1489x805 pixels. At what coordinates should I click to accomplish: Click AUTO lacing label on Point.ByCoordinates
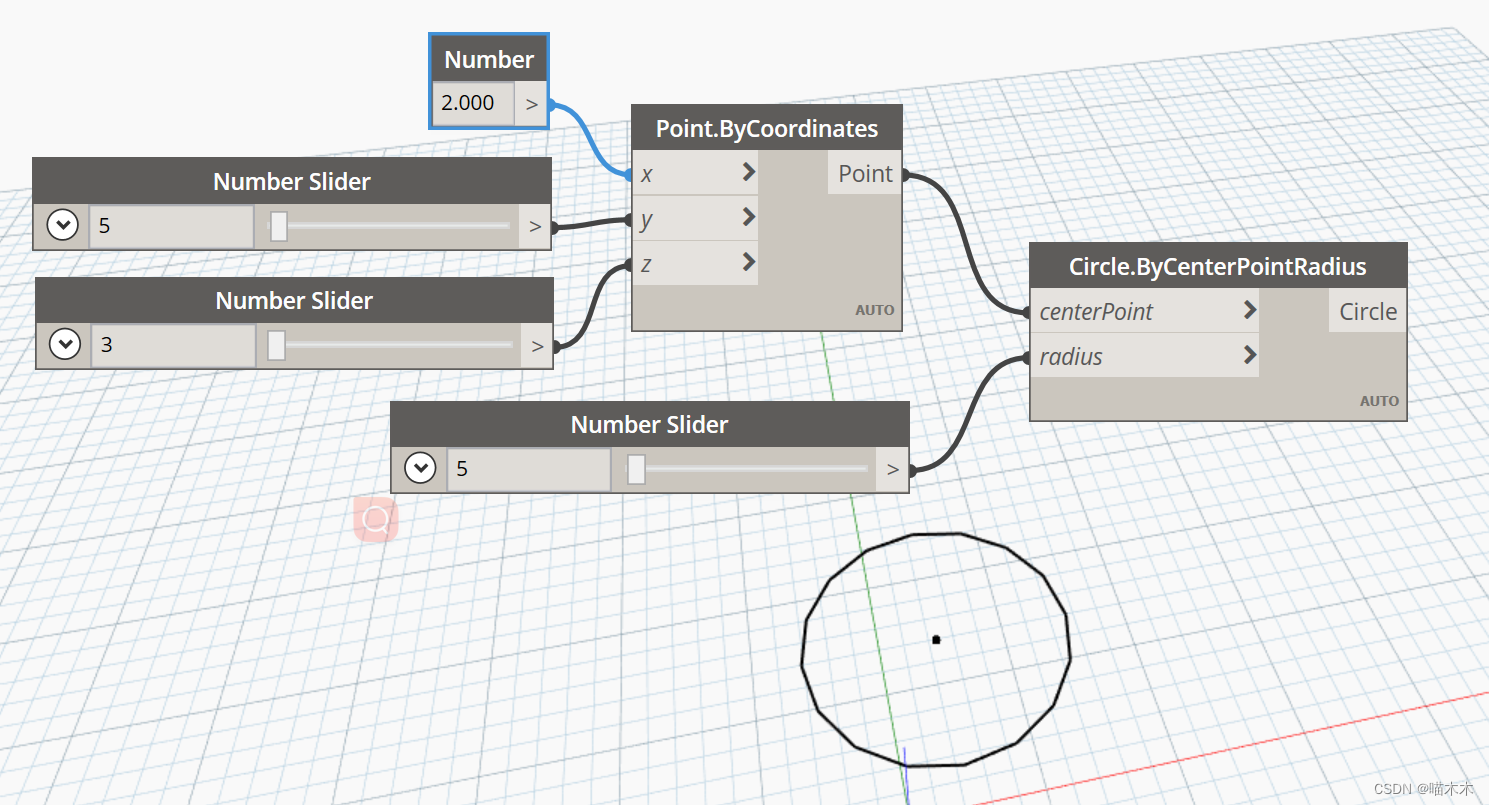(x=875, y=310)
